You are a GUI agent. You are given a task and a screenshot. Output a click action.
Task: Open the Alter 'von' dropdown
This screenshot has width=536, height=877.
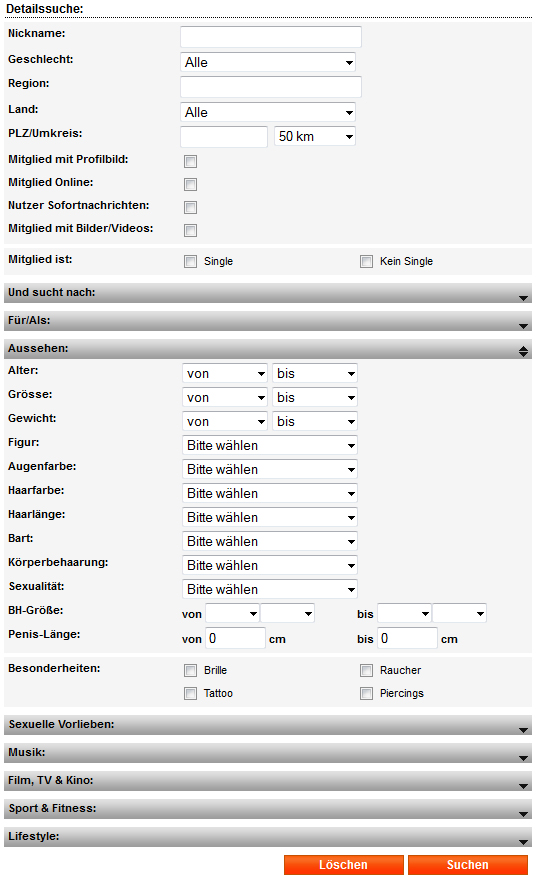pyautogui.click(x=225, y=373)
